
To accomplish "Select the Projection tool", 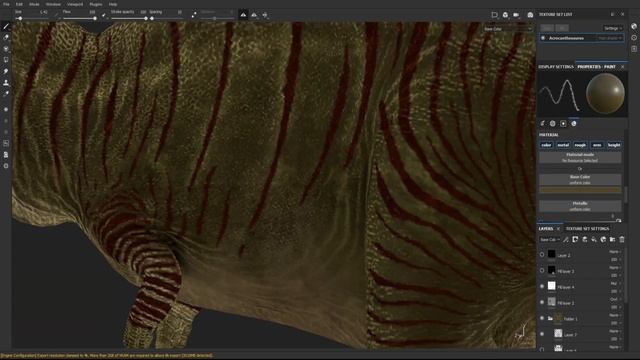I will coord(6,49).
